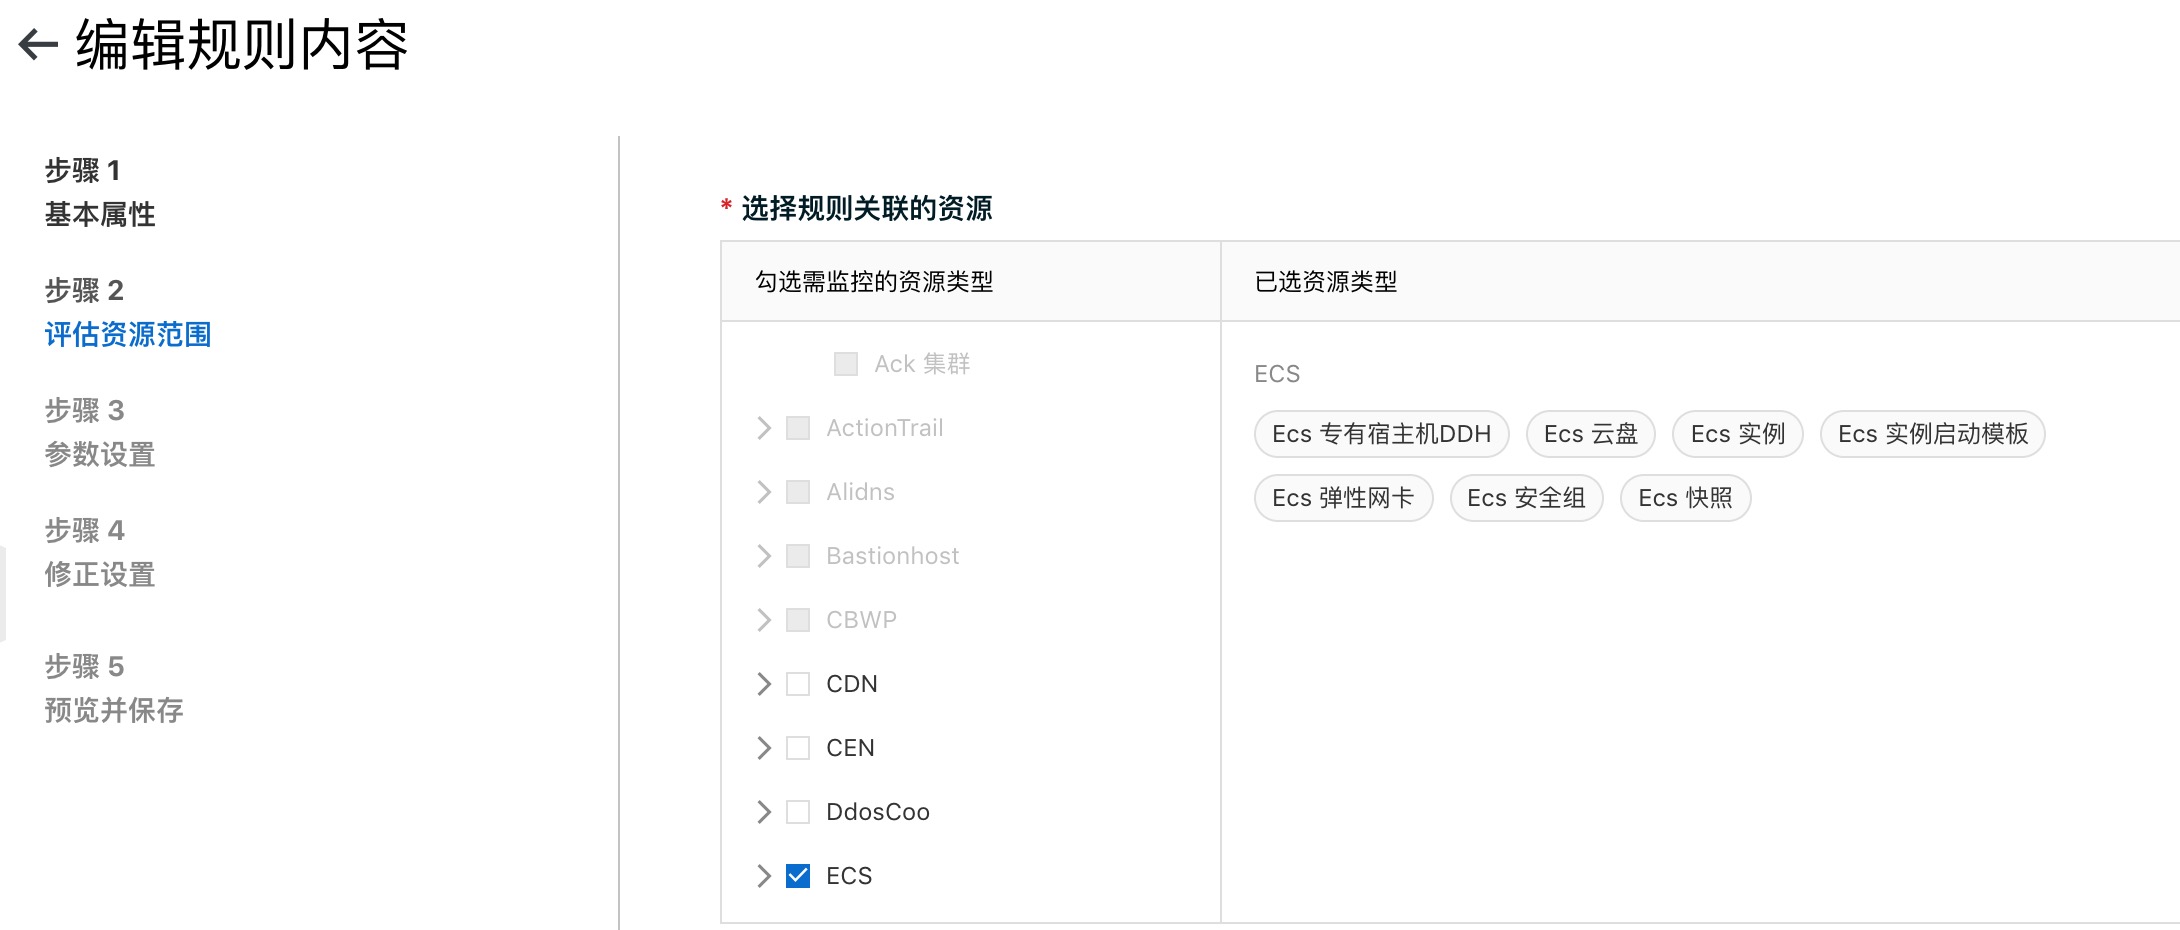Click the Ack 集群 disabled checkbox
Image resolution: width=2180 pixels, height=930 pixels.
tap(846, 364)
